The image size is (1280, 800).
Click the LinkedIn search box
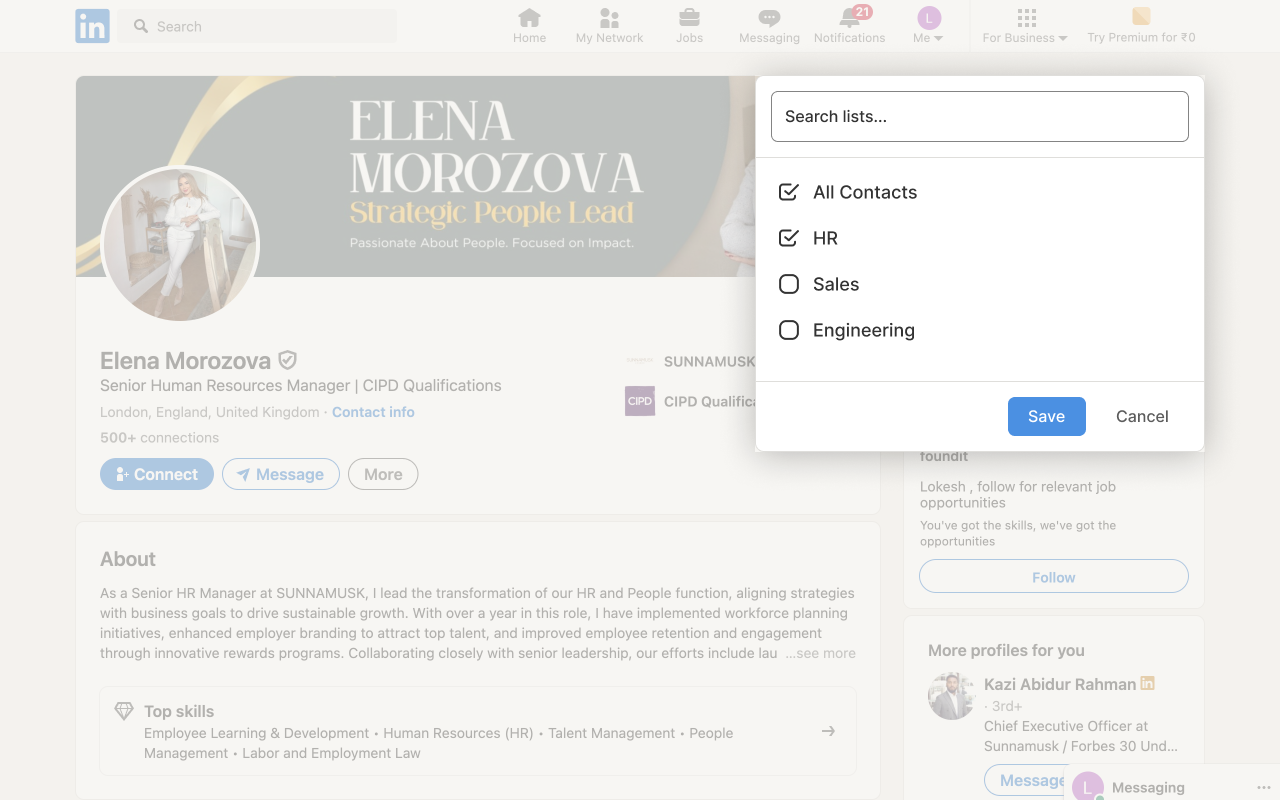[258, 26]
